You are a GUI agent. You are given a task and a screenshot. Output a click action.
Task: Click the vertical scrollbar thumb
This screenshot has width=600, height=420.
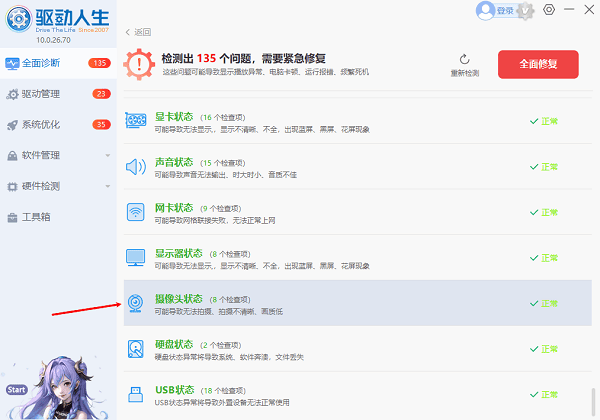593,401
